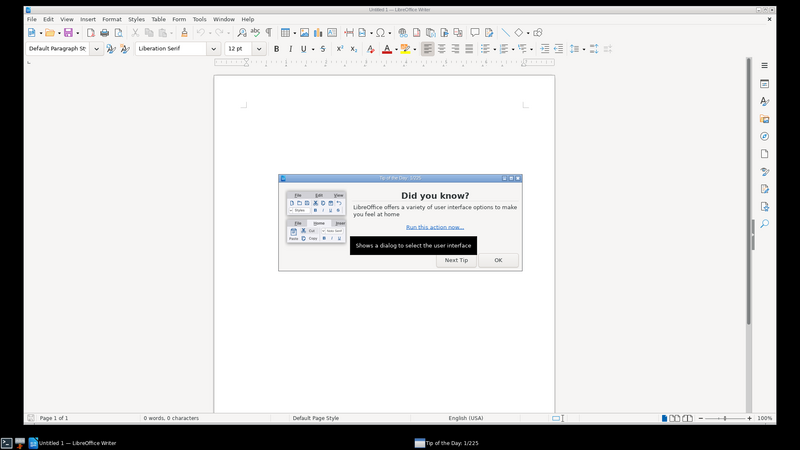The height and width of the screenshot is (450, 800).
Task: Follow the 'Run this action now...' link
Action: [x=435, y=227]
